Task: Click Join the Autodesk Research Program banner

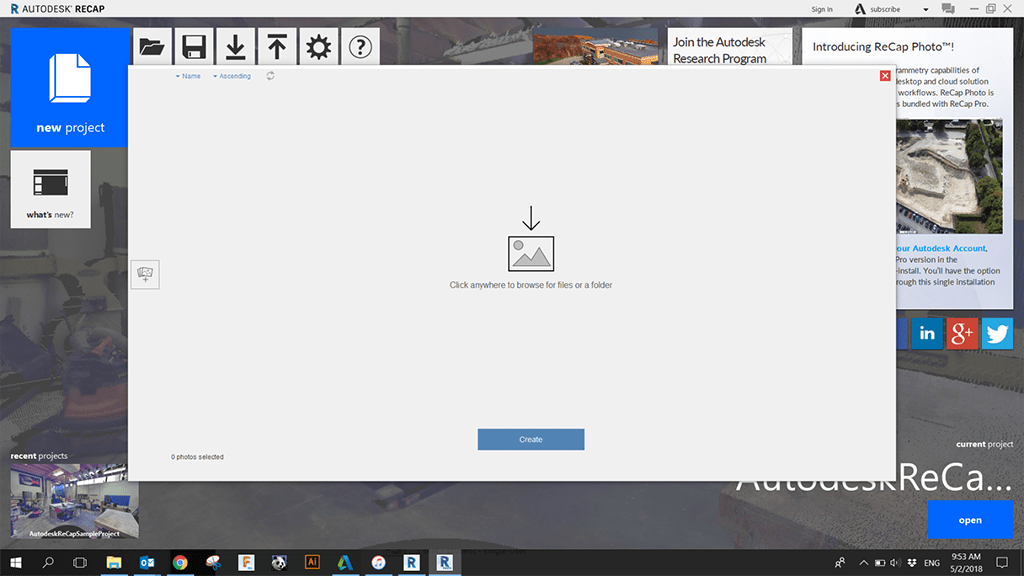Action: (x=729, y=46)
